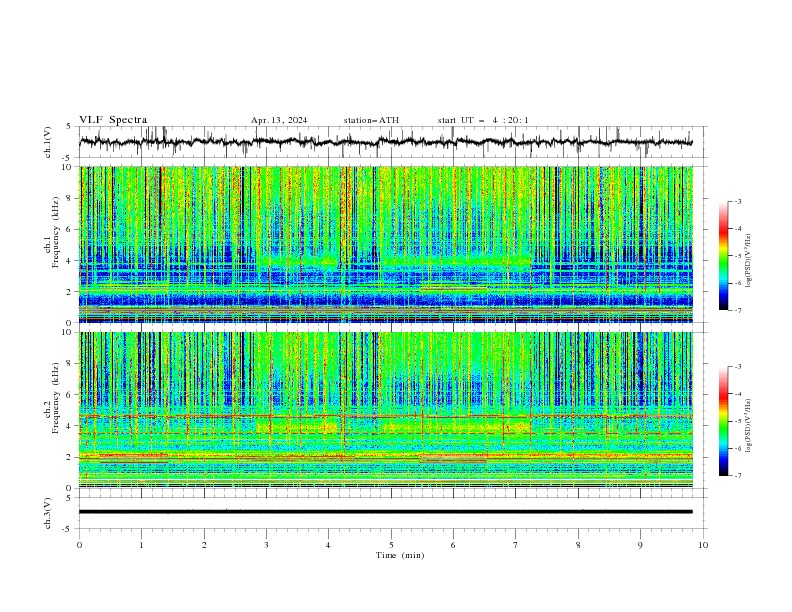The image size is (792, 612).
Task: Click time axis tick label "7"
Action: coord(516,545)
